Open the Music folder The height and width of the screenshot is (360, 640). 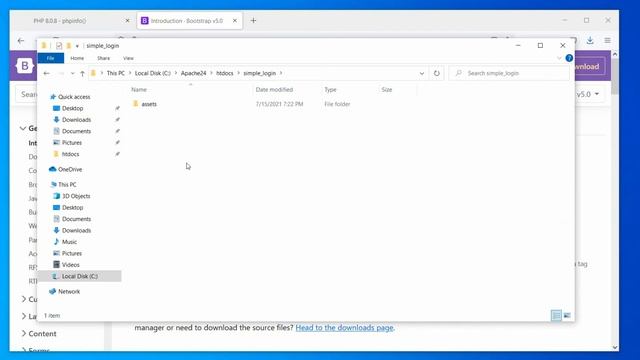(69, 242)
